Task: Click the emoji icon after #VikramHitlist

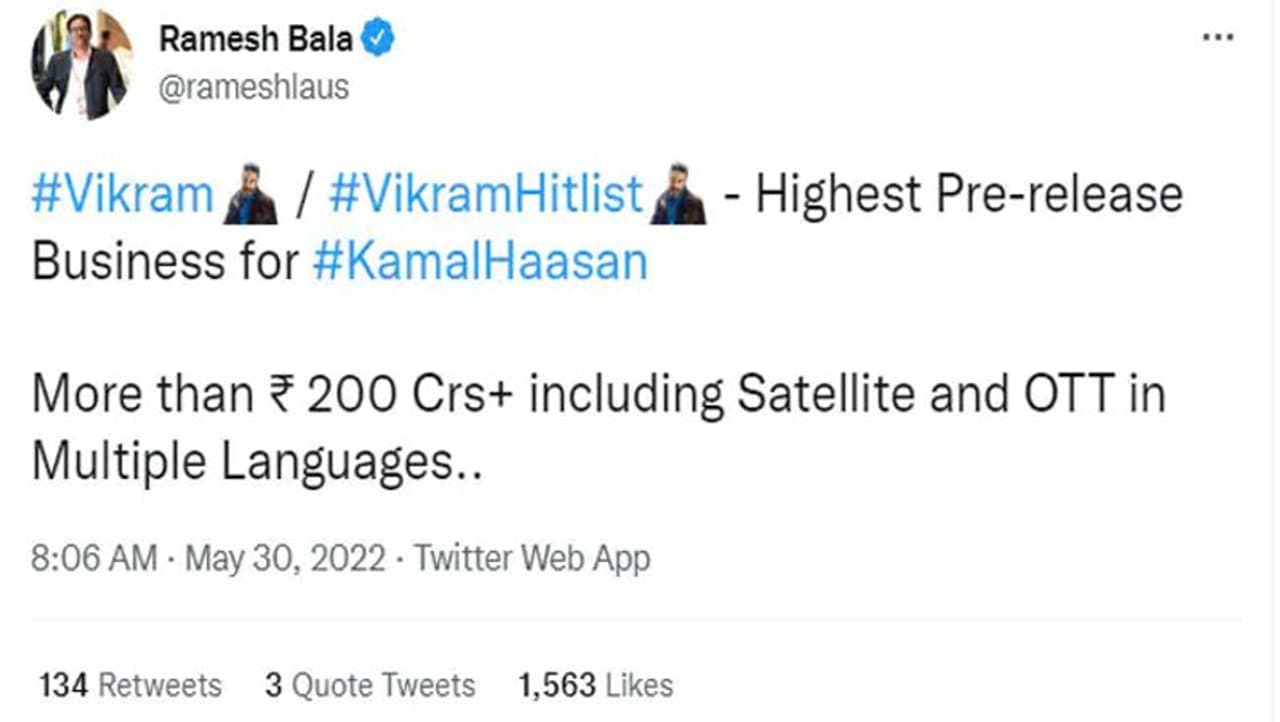Action: [x=678, y=195]
